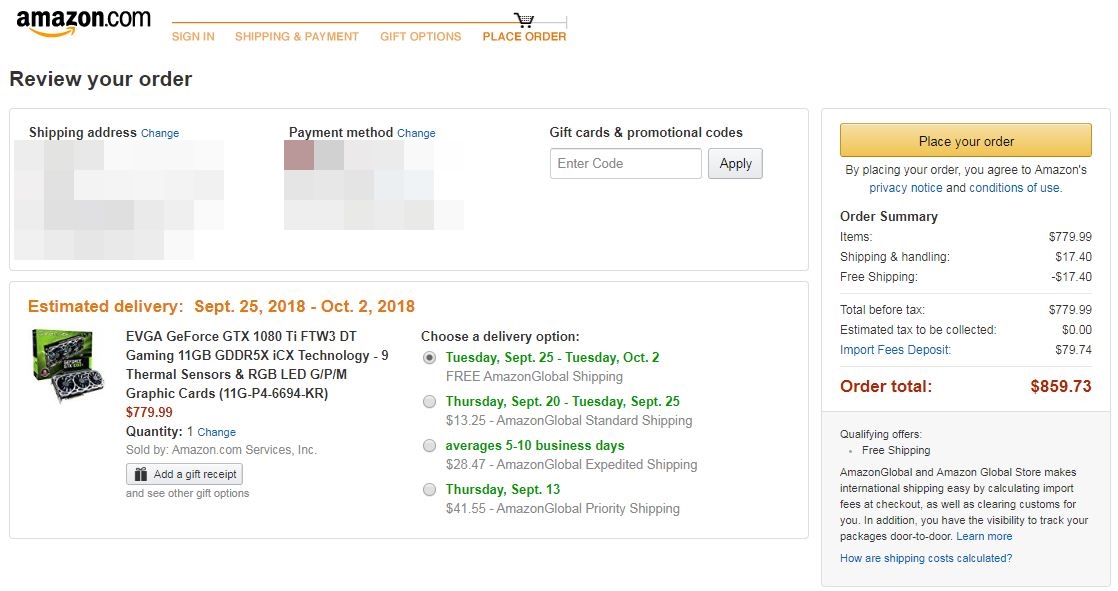Change the shipping address
Screen dimensions: 1118x591
[160, 133]
